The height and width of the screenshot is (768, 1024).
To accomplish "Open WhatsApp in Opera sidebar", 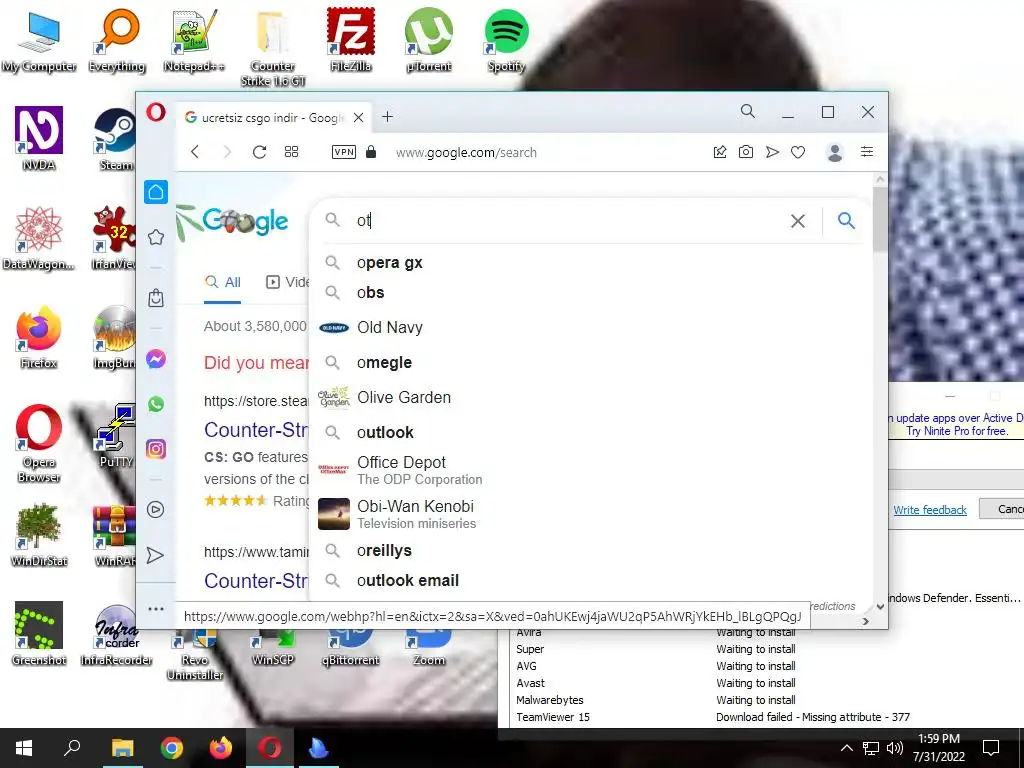I will click(x=156, y=404).
